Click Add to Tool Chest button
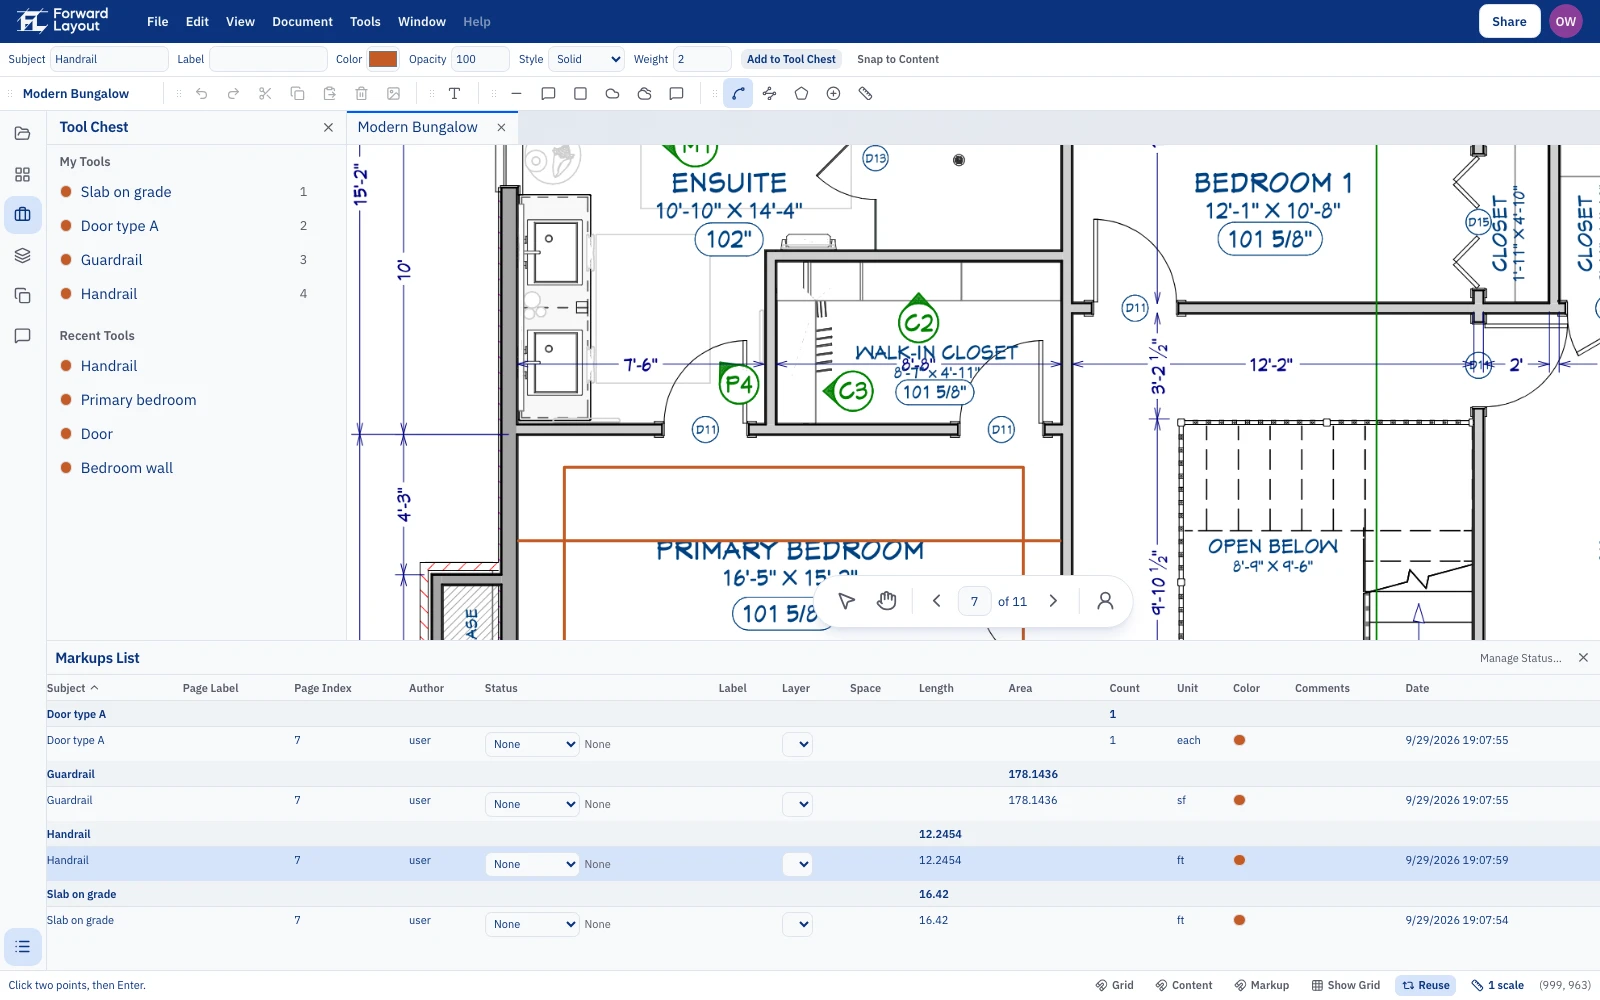 791,59
